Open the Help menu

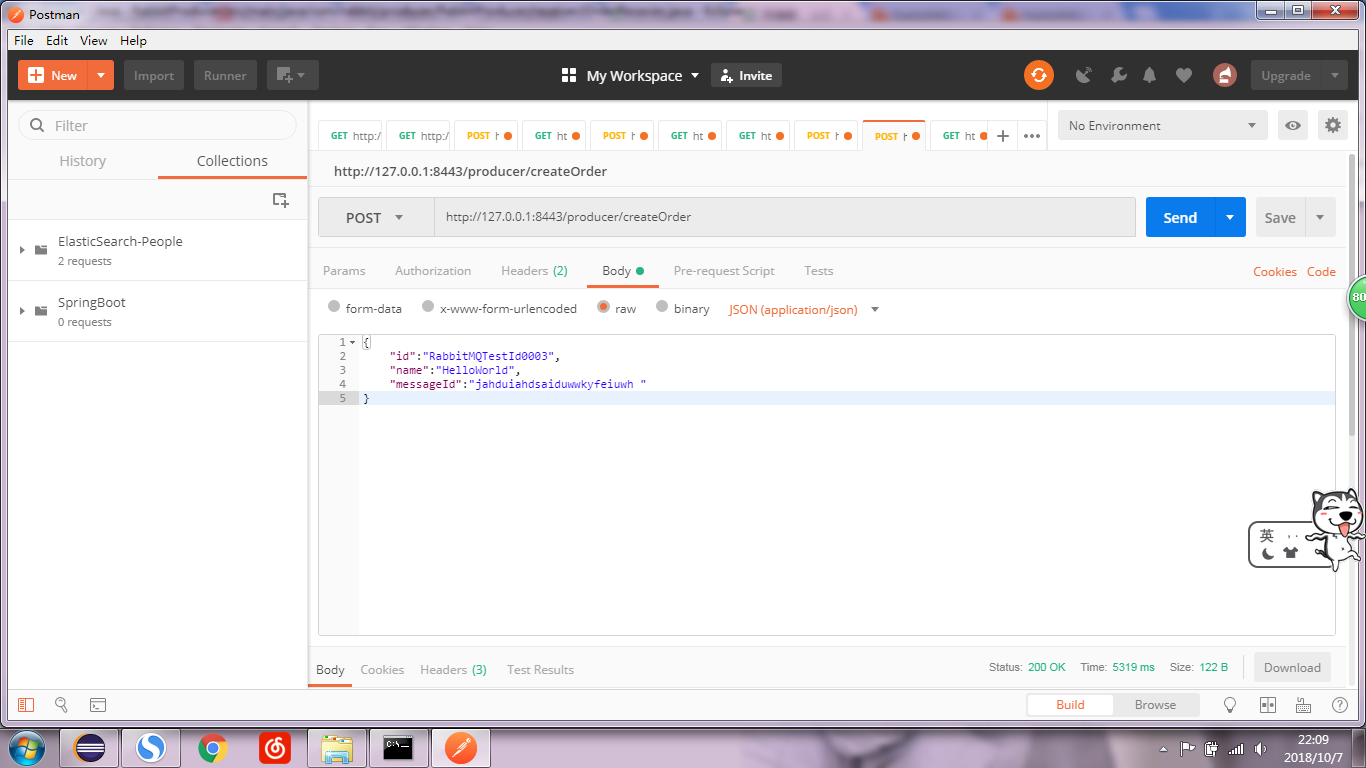(x=133, y=40)
